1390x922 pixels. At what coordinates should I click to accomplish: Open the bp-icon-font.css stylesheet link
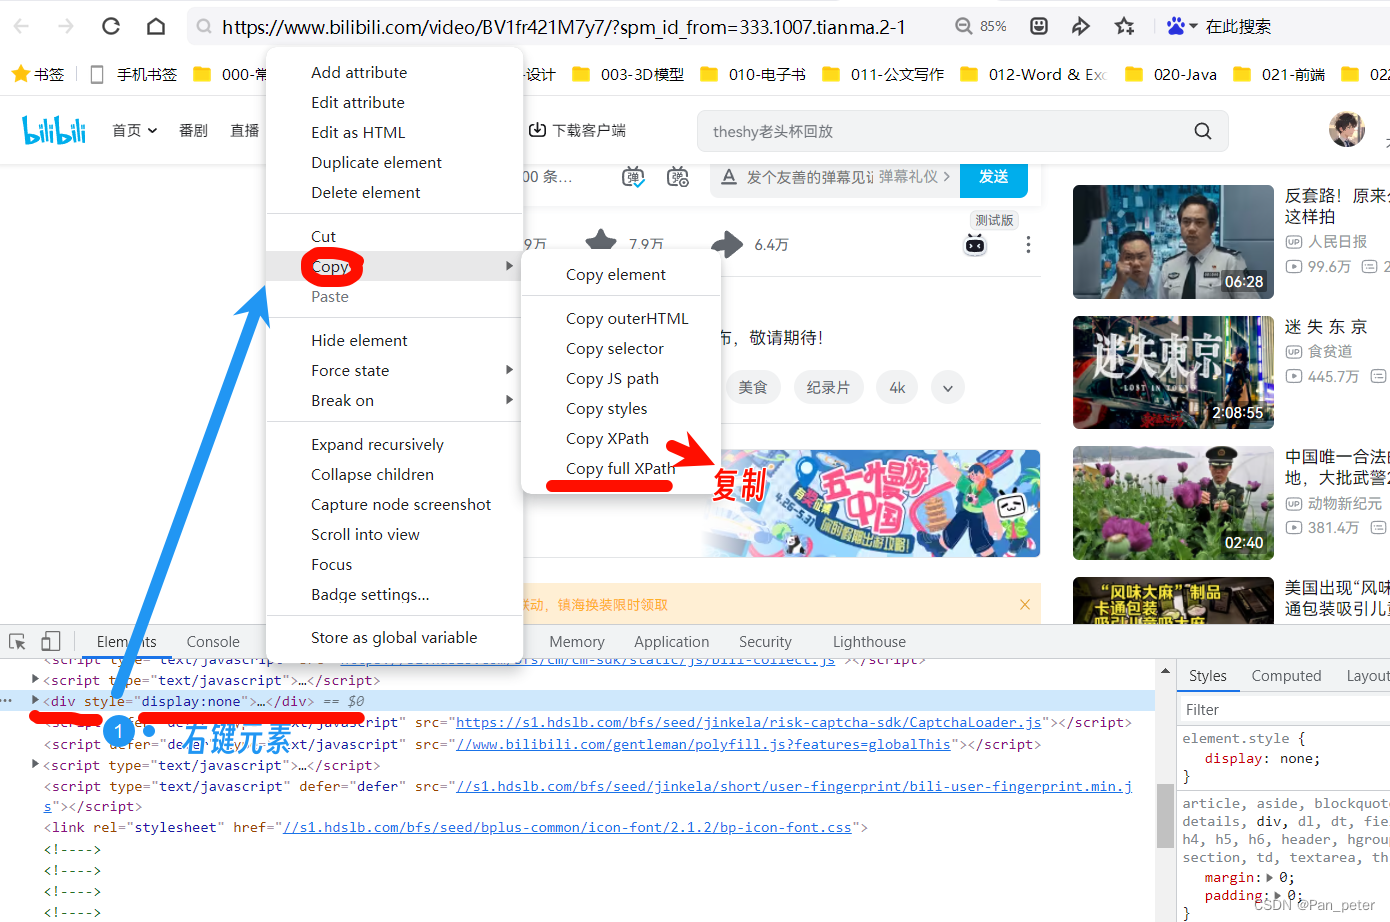567,827
